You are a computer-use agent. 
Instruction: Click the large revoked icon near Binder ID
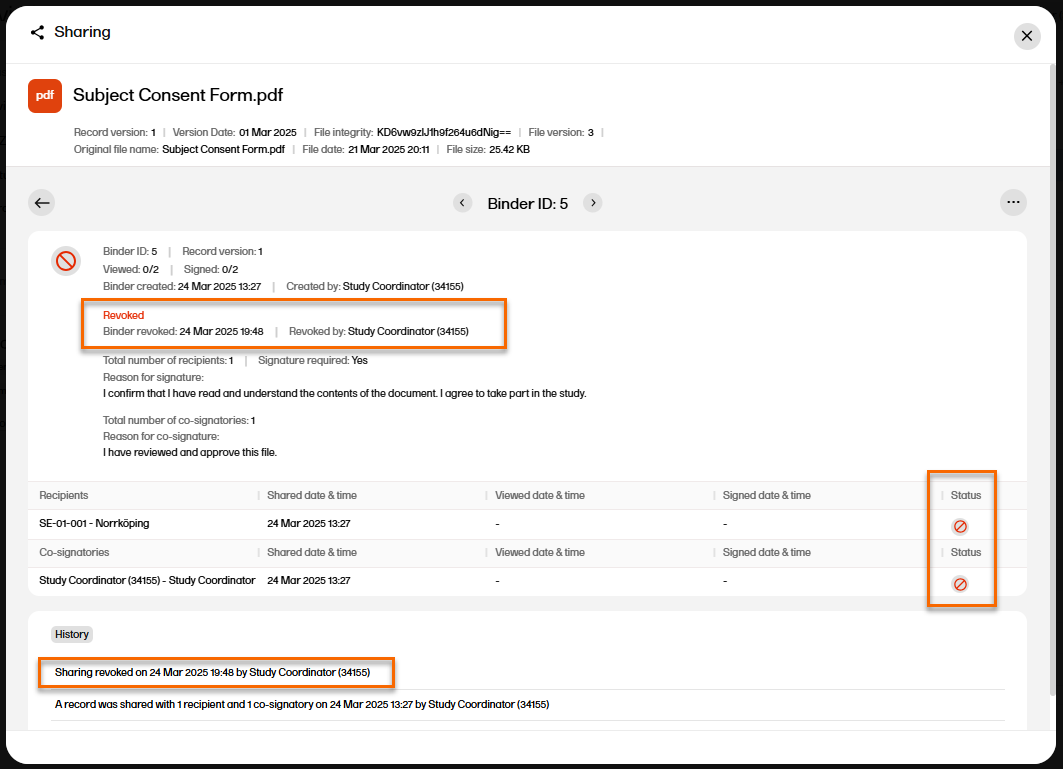pos(66,262)
